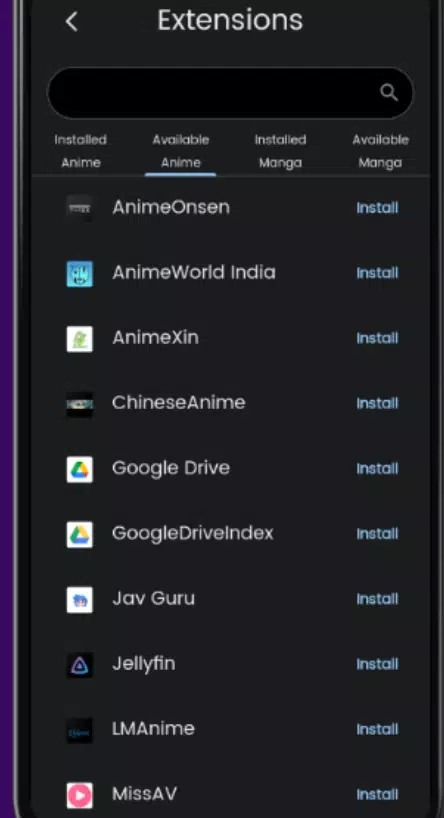The image size is (444, 818).
Task: Open the AnimeOnsen list entry
Action: (230, 208)
